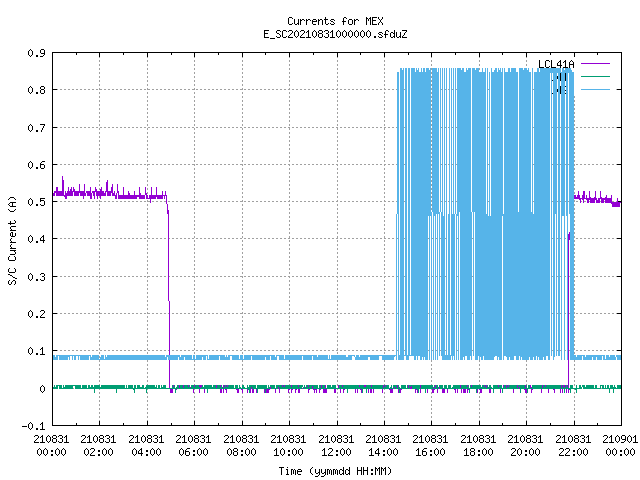
Task: Click the purple LCL41A legend line sample
Action: coord(595,64)
